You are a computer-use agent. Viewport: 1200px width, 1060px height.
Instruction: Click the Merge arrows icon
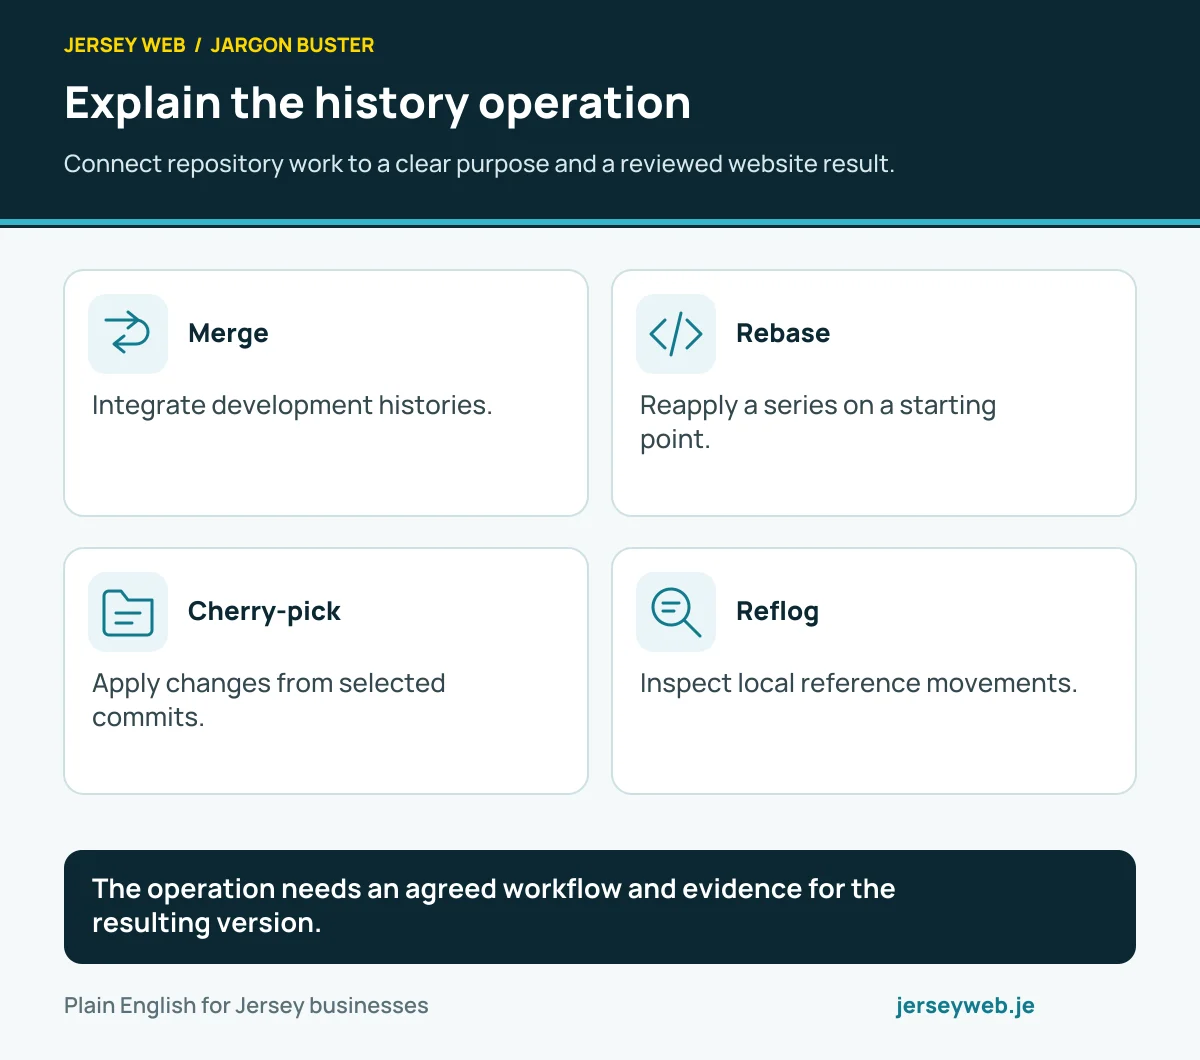128,333
